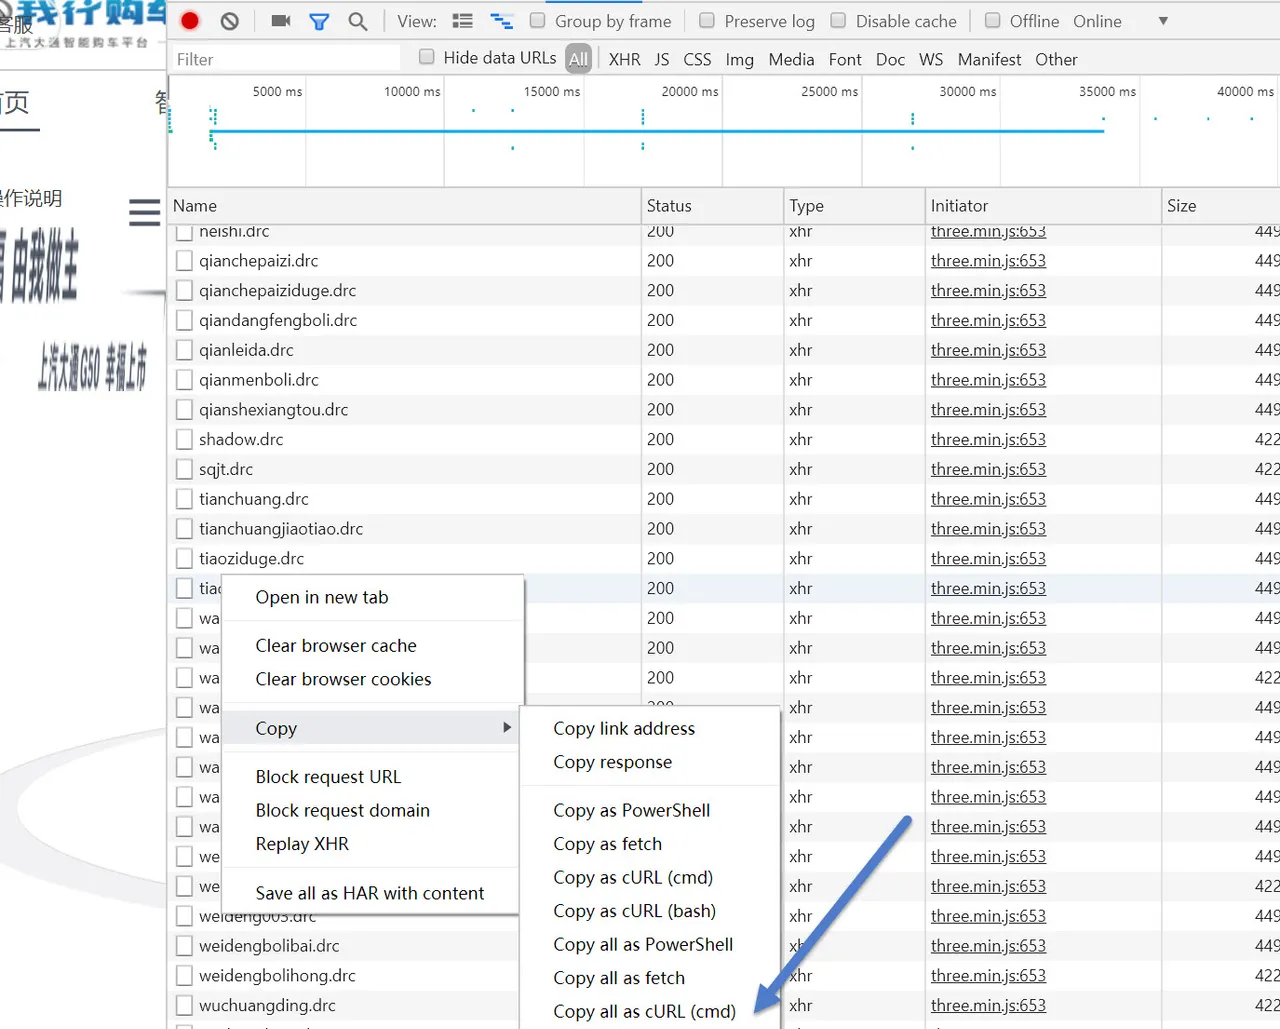Choose Copy all as cURL (cmd)

tap(645, 1011)
